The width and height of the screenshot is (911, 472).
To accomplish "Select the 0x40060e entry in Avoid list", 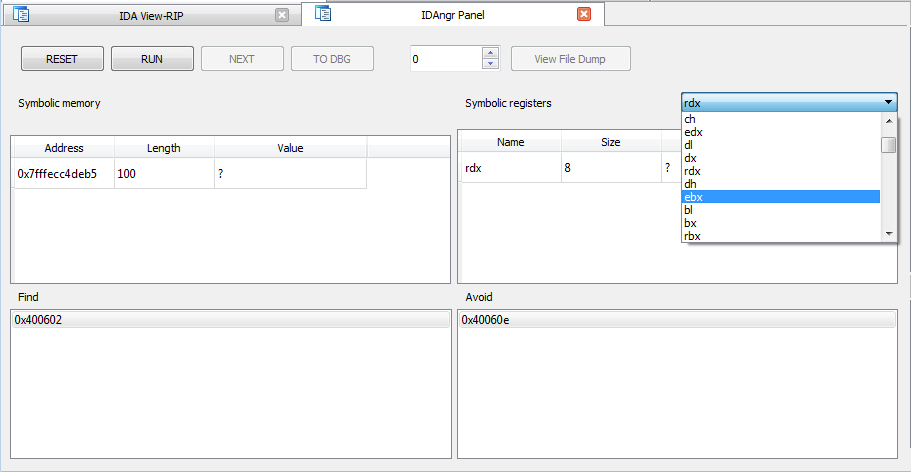I will (677, 319).
